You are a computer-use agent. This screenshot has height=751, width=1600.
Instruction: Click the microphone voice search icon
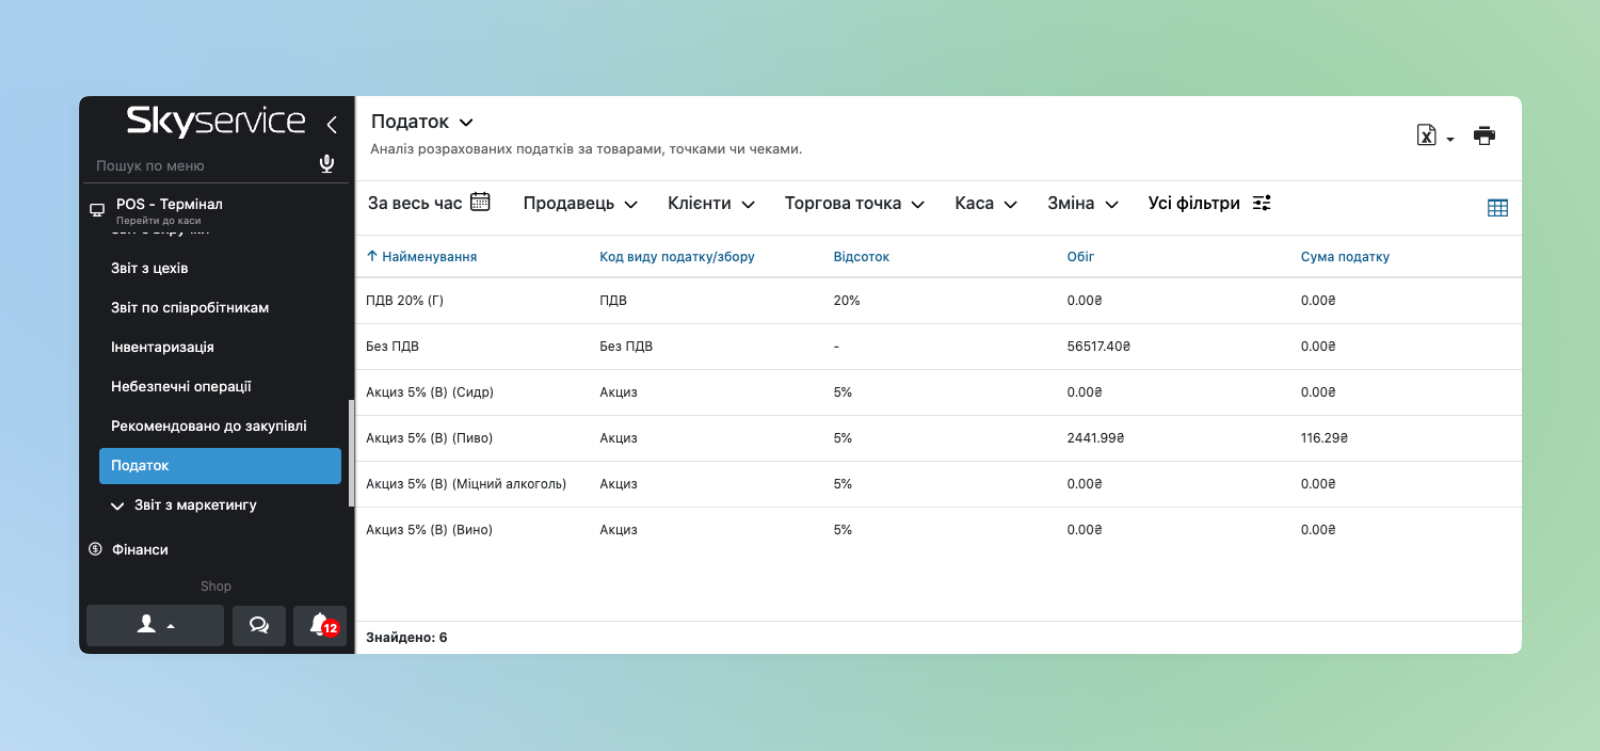coord(326,164)
